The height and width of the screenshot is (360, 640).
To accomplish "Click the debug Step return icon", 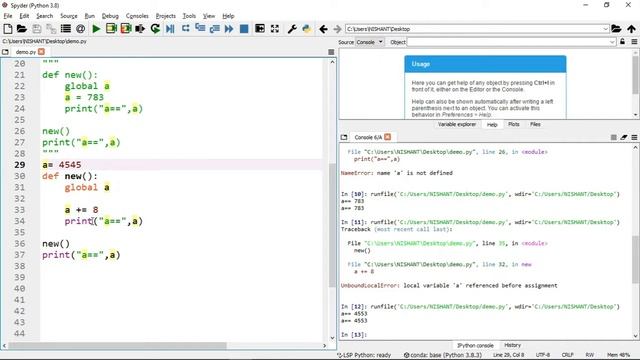I will 215,29.
